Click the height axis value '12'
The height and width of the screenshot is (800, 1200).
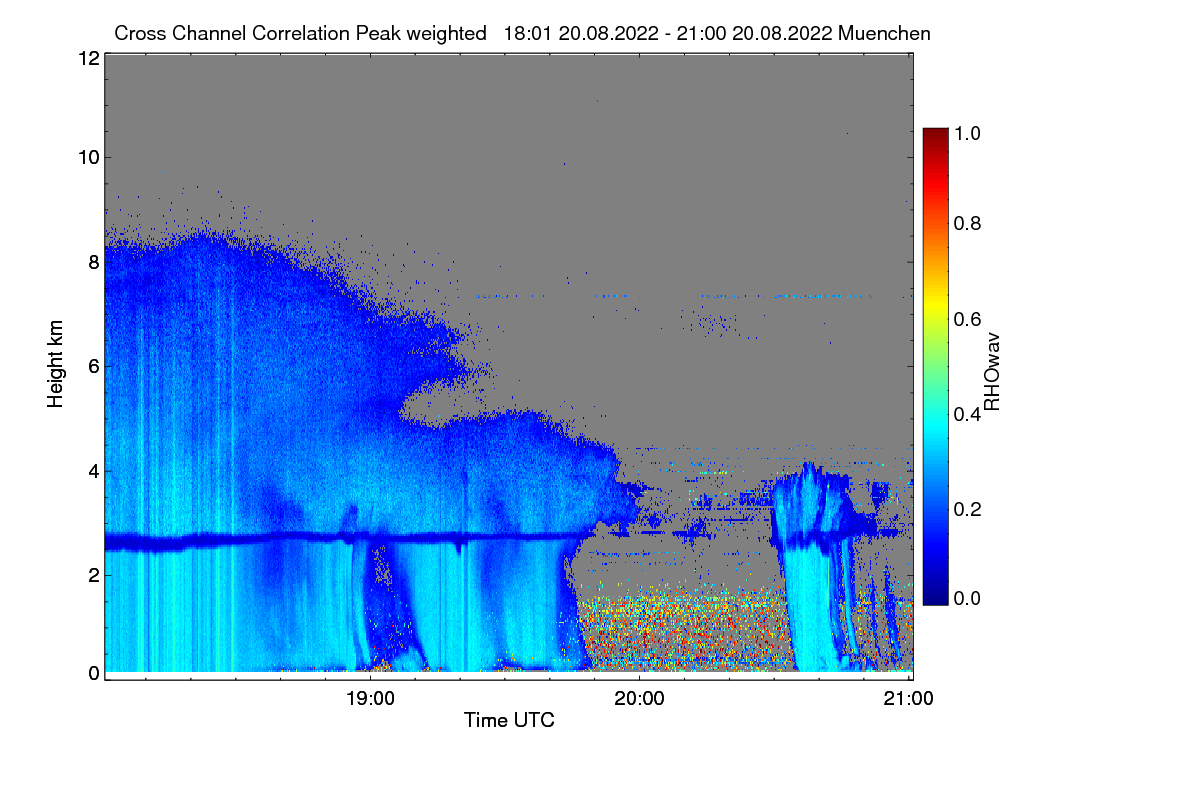(x=88, y=58)
